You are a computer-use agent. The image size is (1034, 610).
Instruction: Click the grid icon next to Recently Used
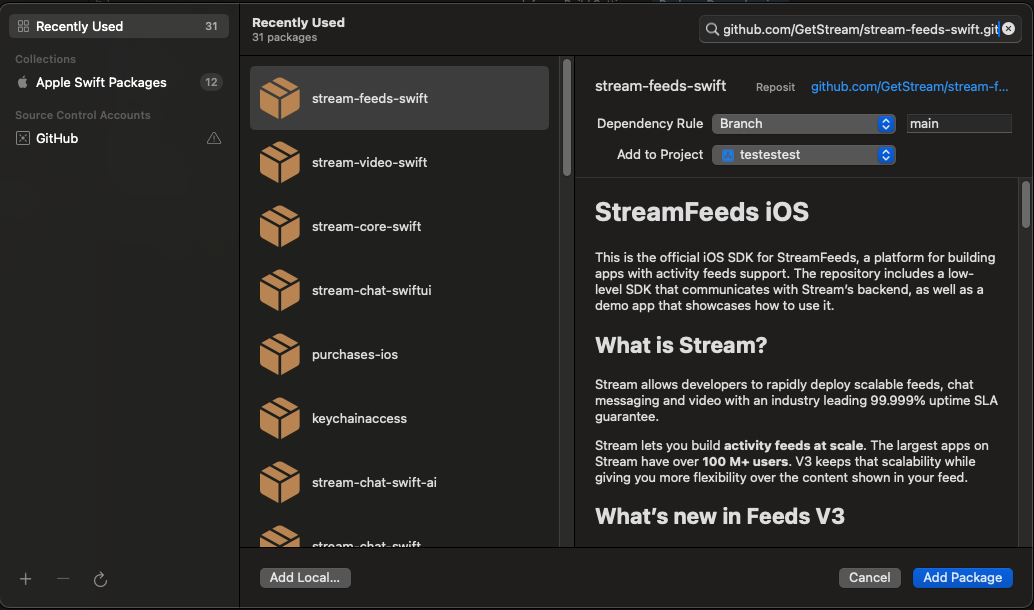tap(23, 25)
